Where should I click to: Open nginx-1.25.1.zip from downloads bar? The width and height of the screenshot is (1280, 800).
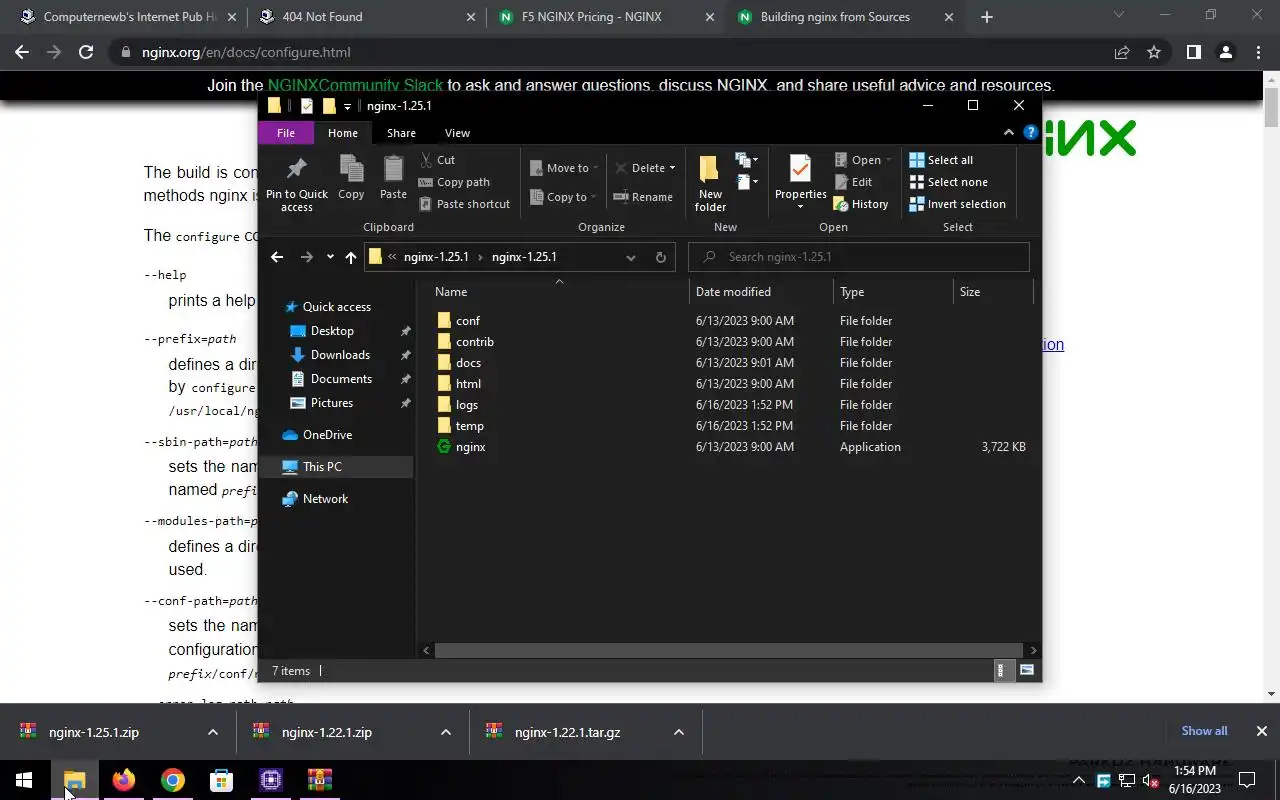(94, 732)
